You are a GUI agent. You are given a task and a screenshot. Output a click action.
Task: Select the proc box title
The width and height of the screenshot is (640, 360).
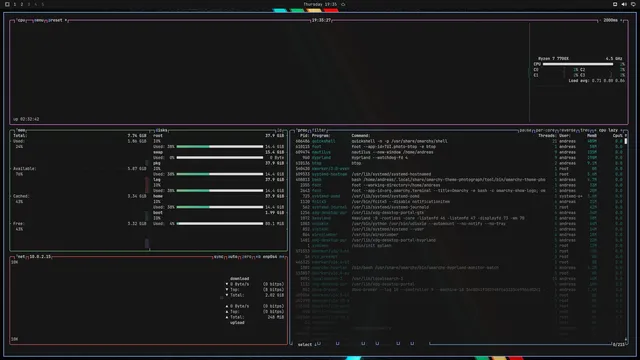point(302,130)
